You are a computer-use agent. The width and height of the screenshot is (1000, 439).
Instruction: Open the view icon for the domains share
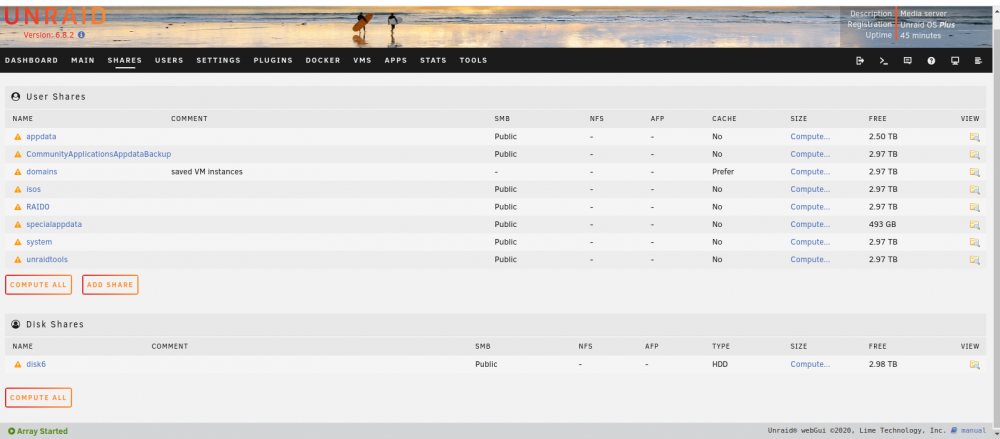point(974,172)
